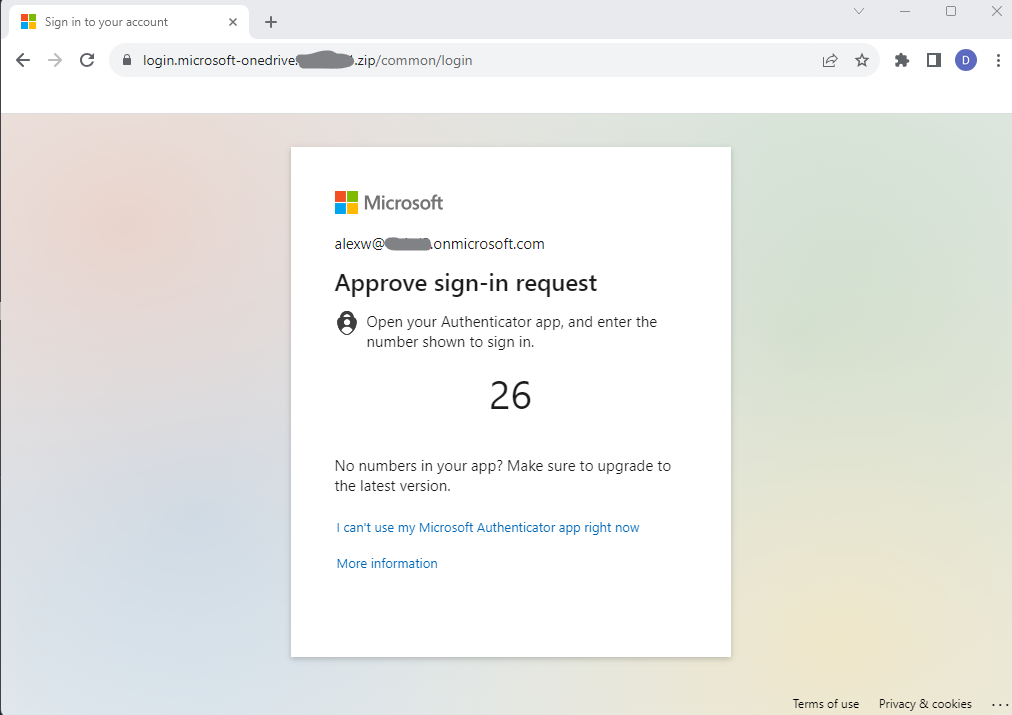Open the profile avatar labeled D
This screenshot has height=715, width=1012.
[966, 60]
